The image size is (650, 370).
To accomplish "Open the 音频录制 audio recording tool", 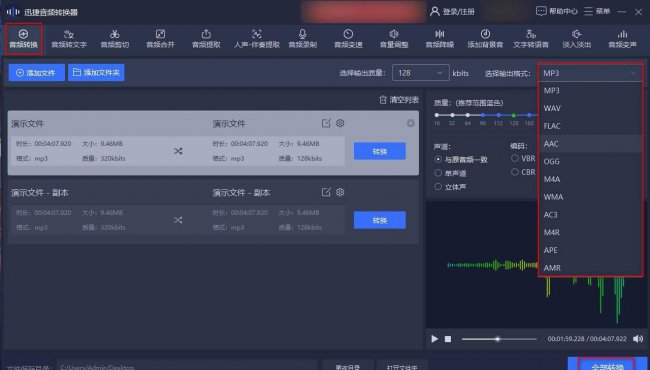I will point(303,39).
